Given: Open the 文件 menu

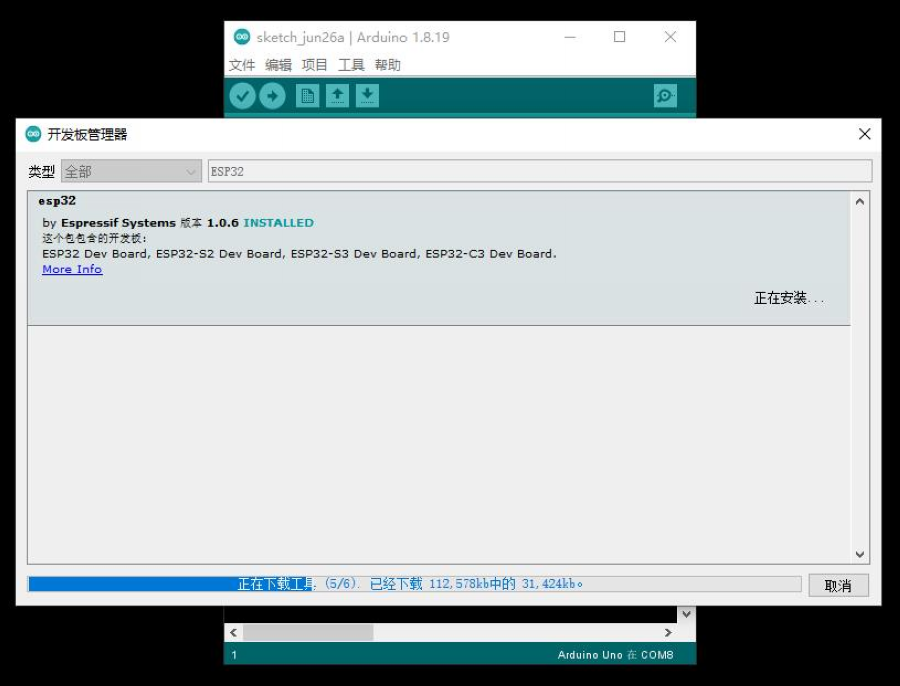Looking at the screenshot, I should tap(242, 65).
